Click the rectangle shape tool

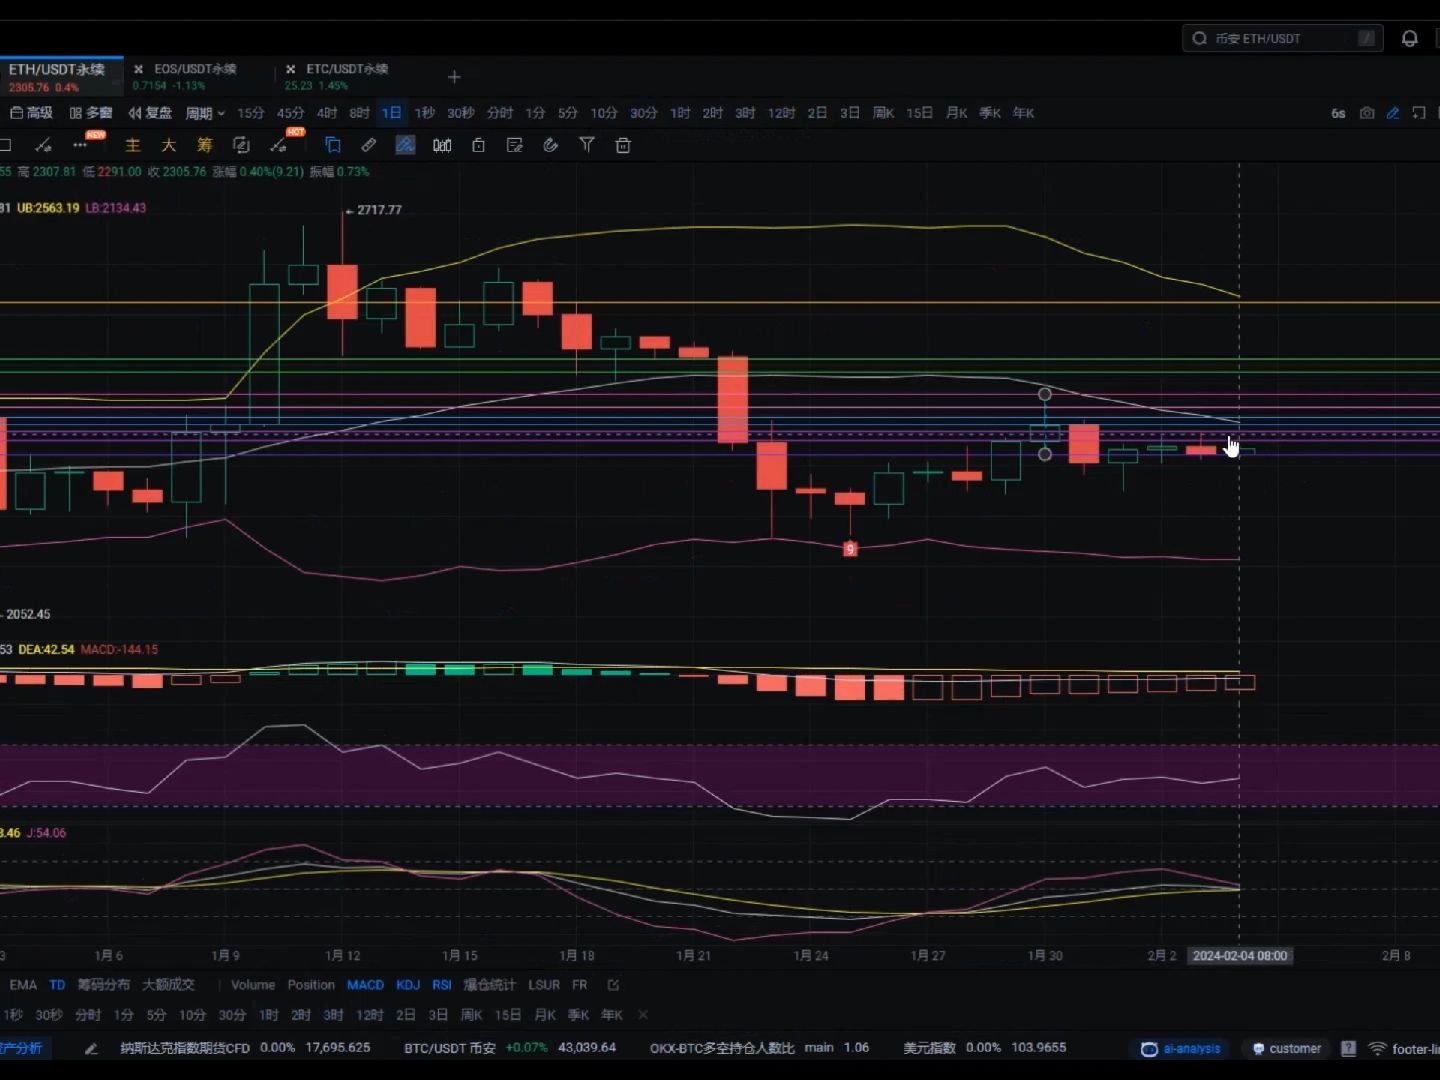tap(5, 145)
